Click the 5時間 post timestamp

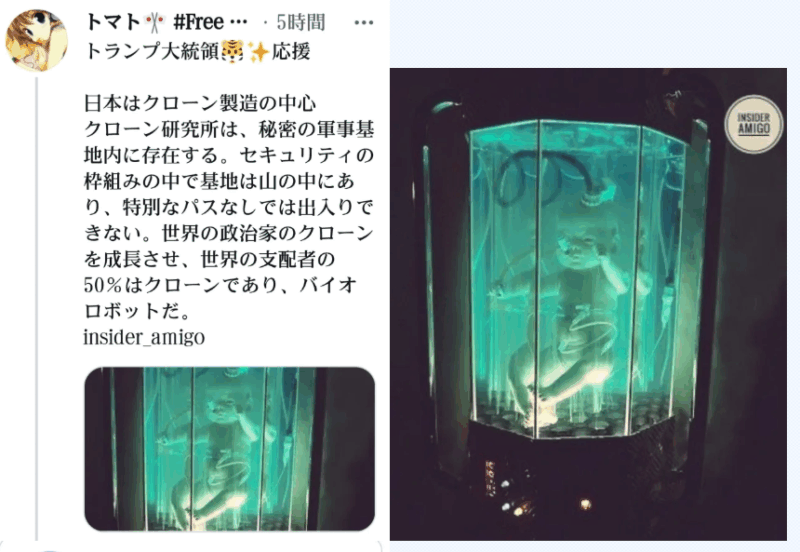coord(301,22)
